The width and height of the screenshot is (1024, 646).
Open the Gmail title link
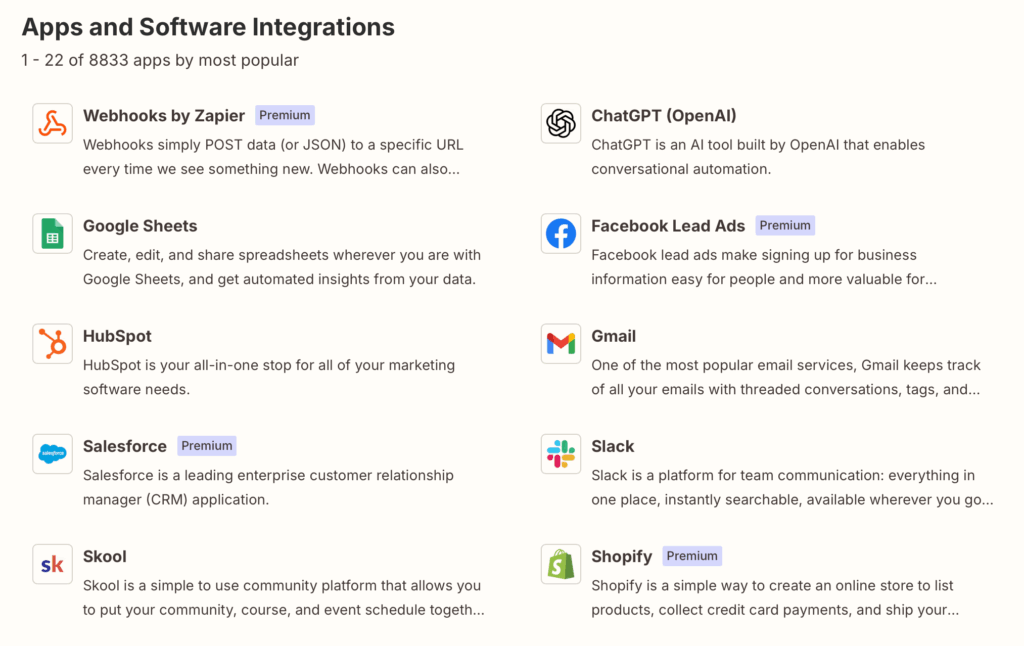[613, 336]
